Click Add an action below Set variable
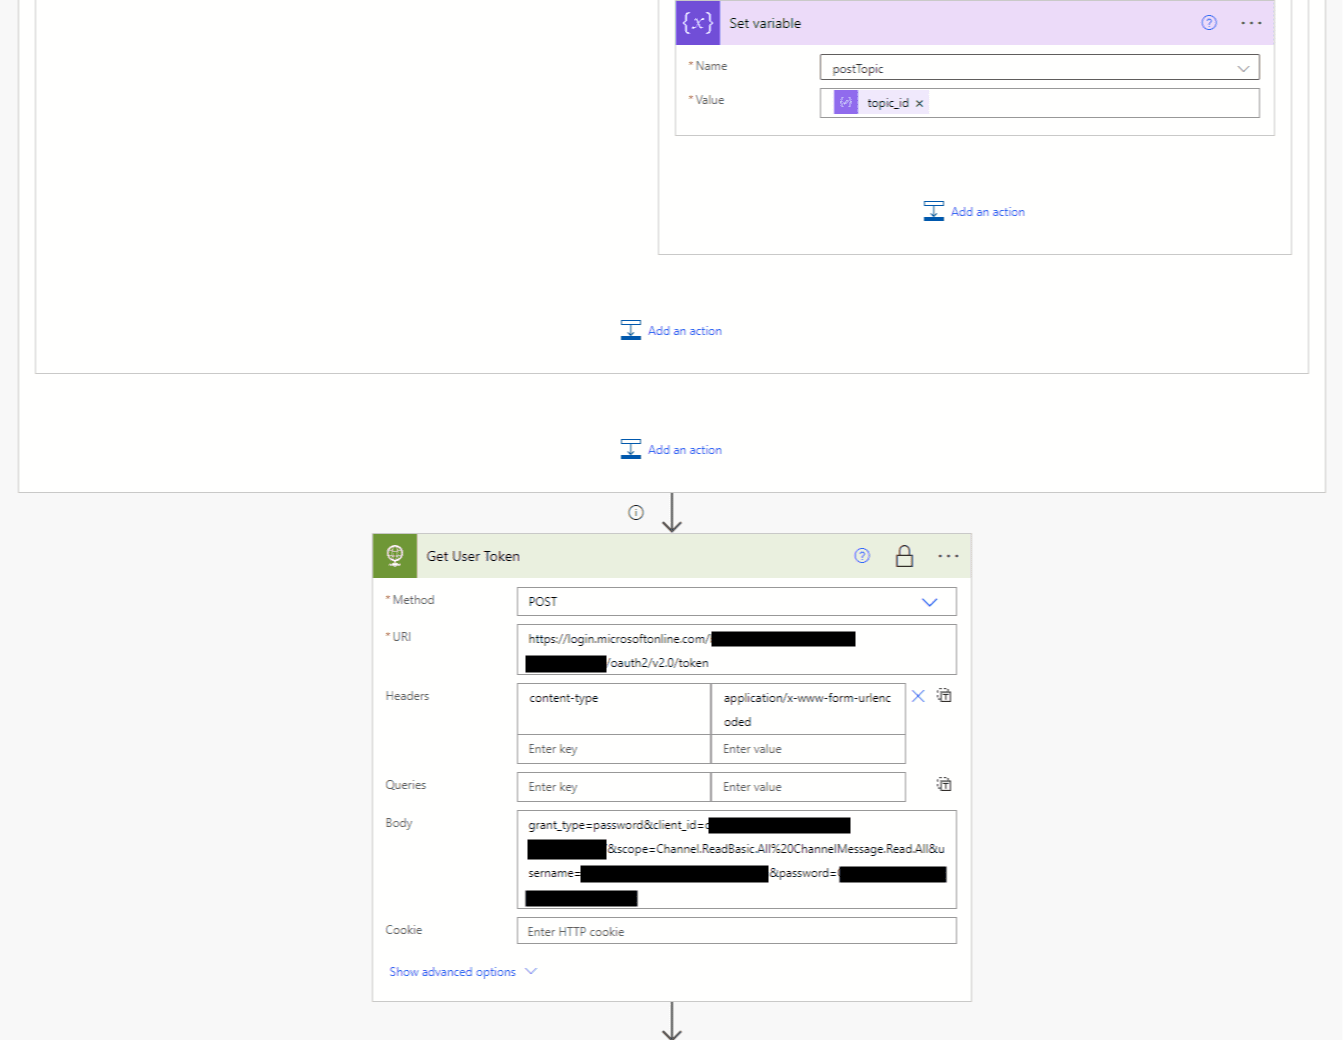Image resolution: width=1343 pixels, height=1040 pixels. pyautogui.click(x=974, y=212)
